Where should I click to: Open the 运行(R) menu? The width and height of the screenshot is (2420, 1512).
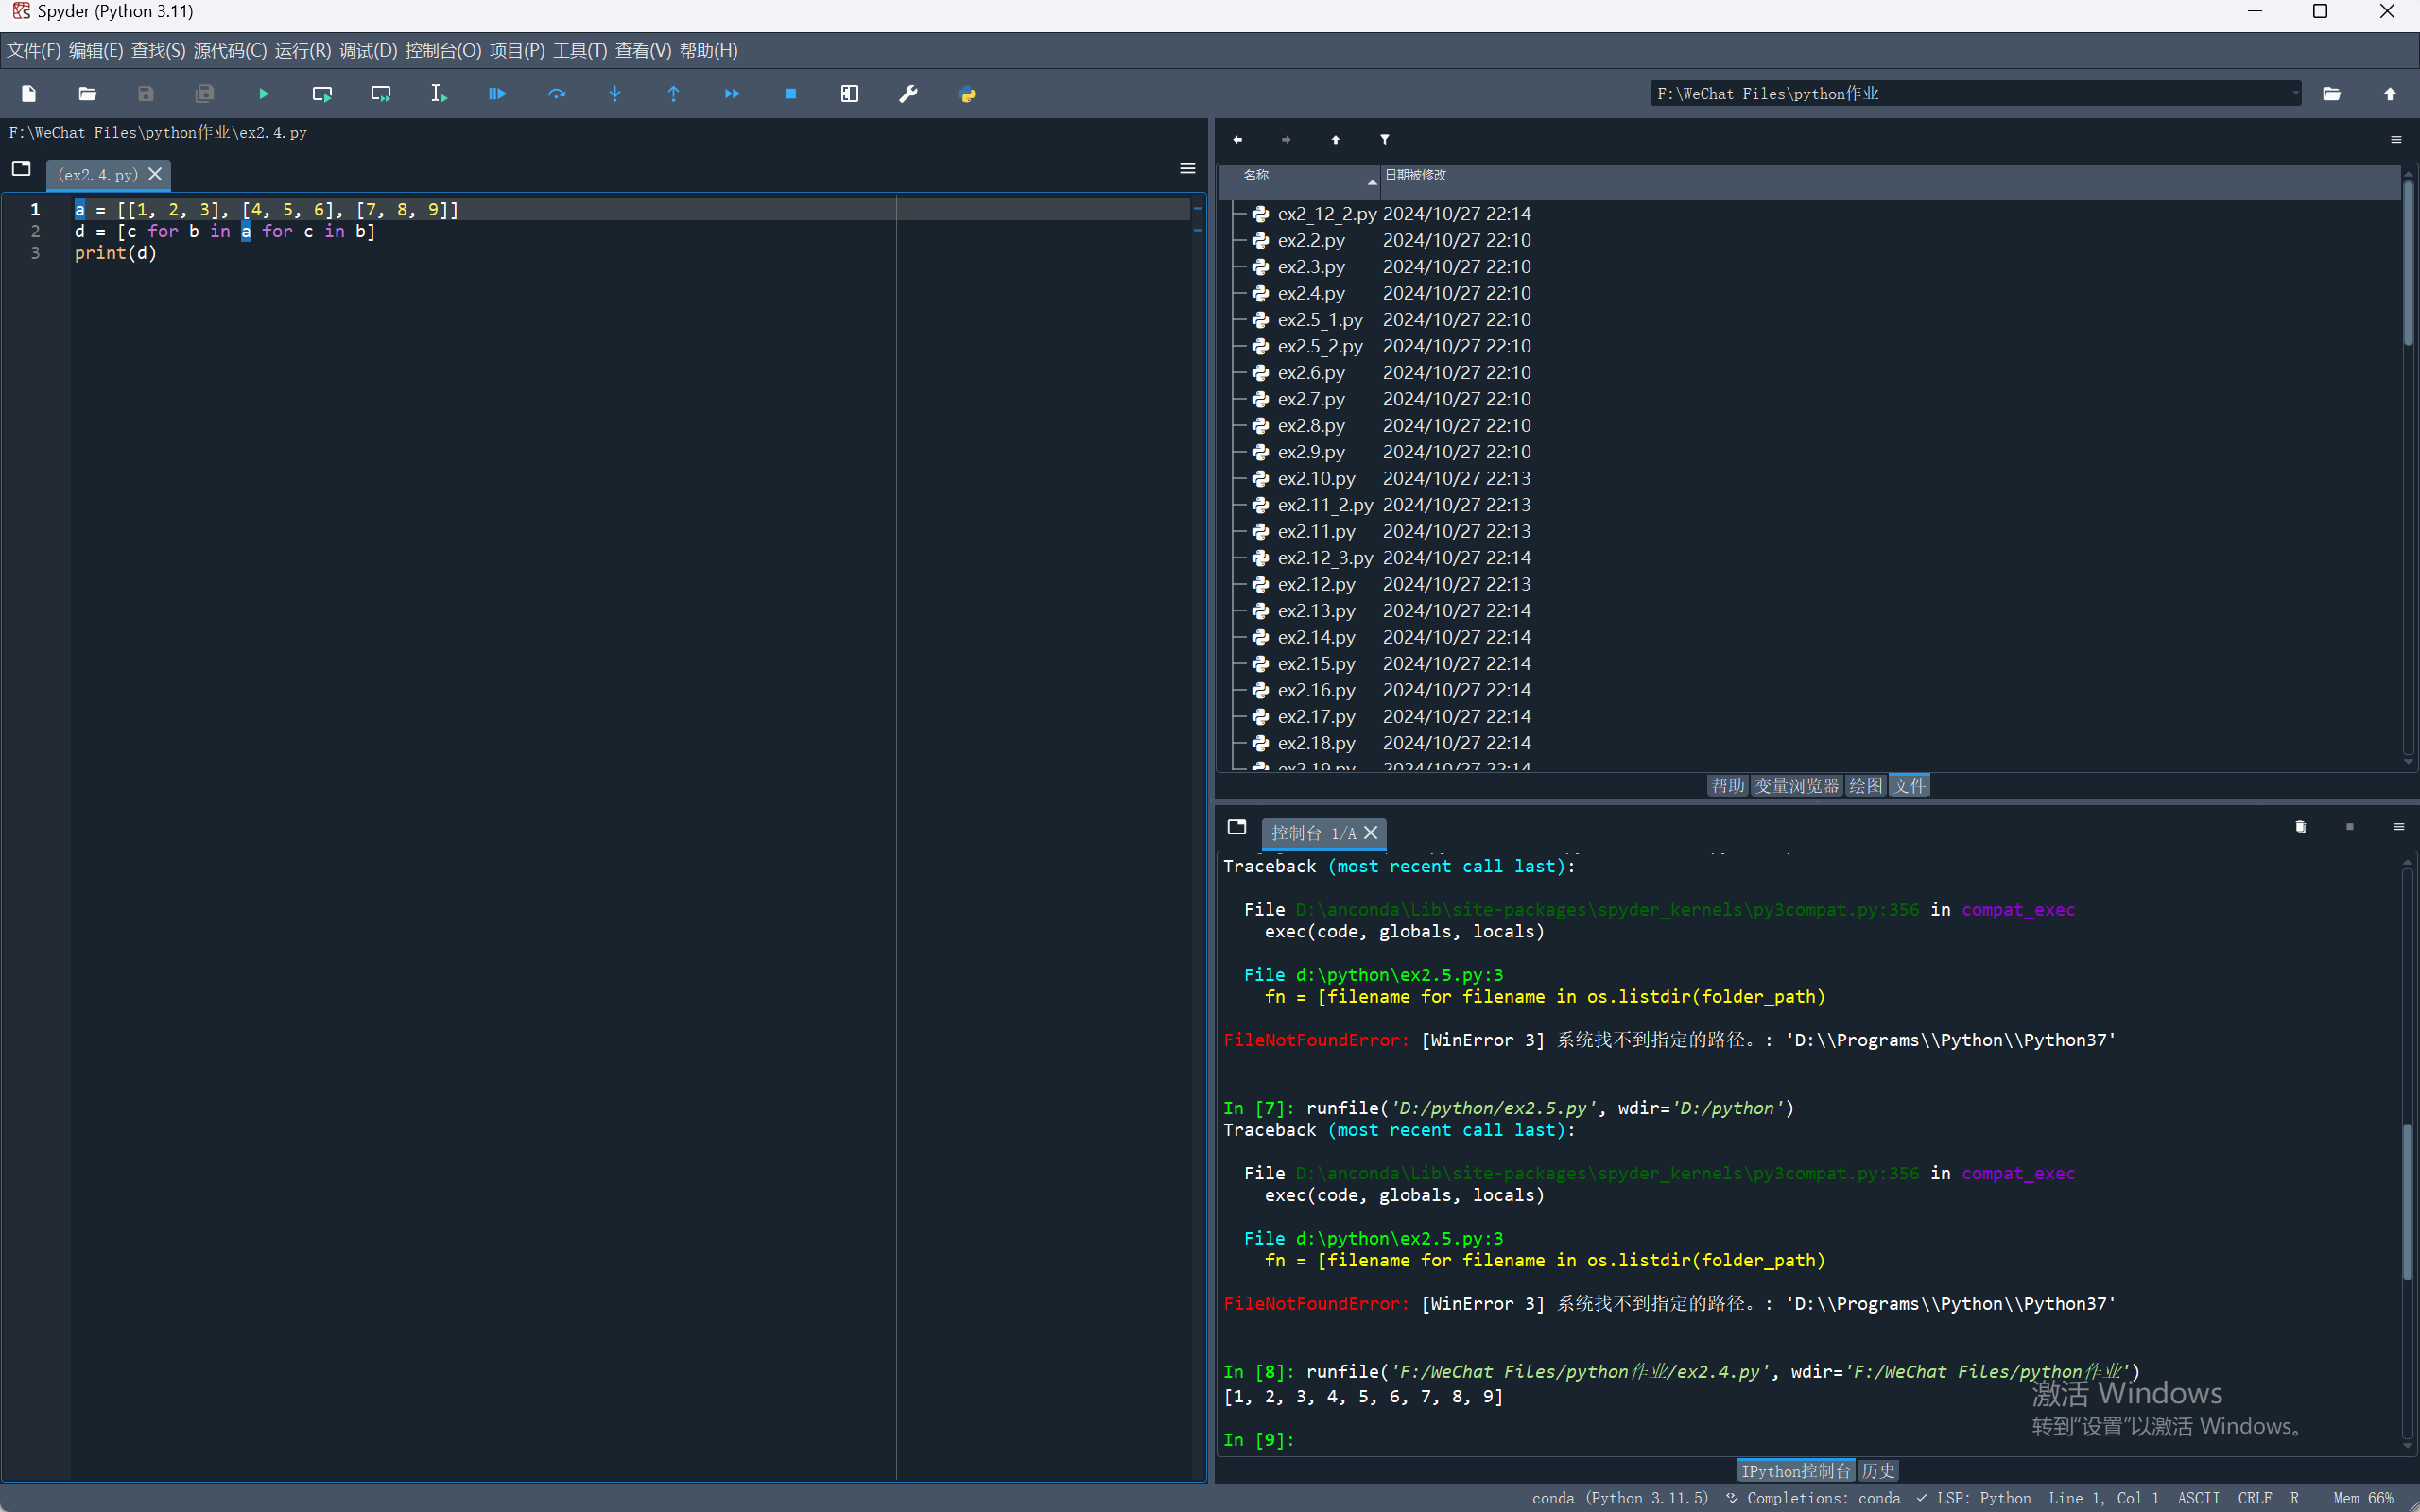tap(302, 51)
